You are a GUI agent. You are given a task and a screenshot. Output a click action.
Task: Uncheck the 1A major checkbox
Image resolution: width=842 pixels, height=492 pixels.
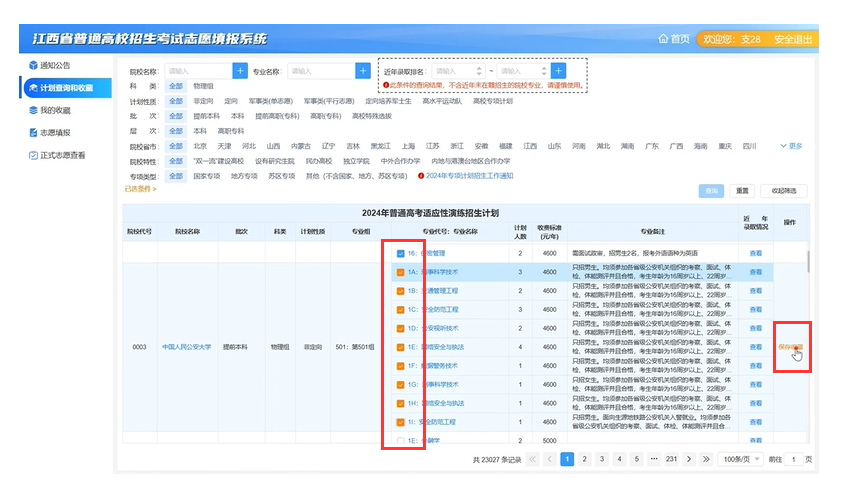(x=401, y=272)
